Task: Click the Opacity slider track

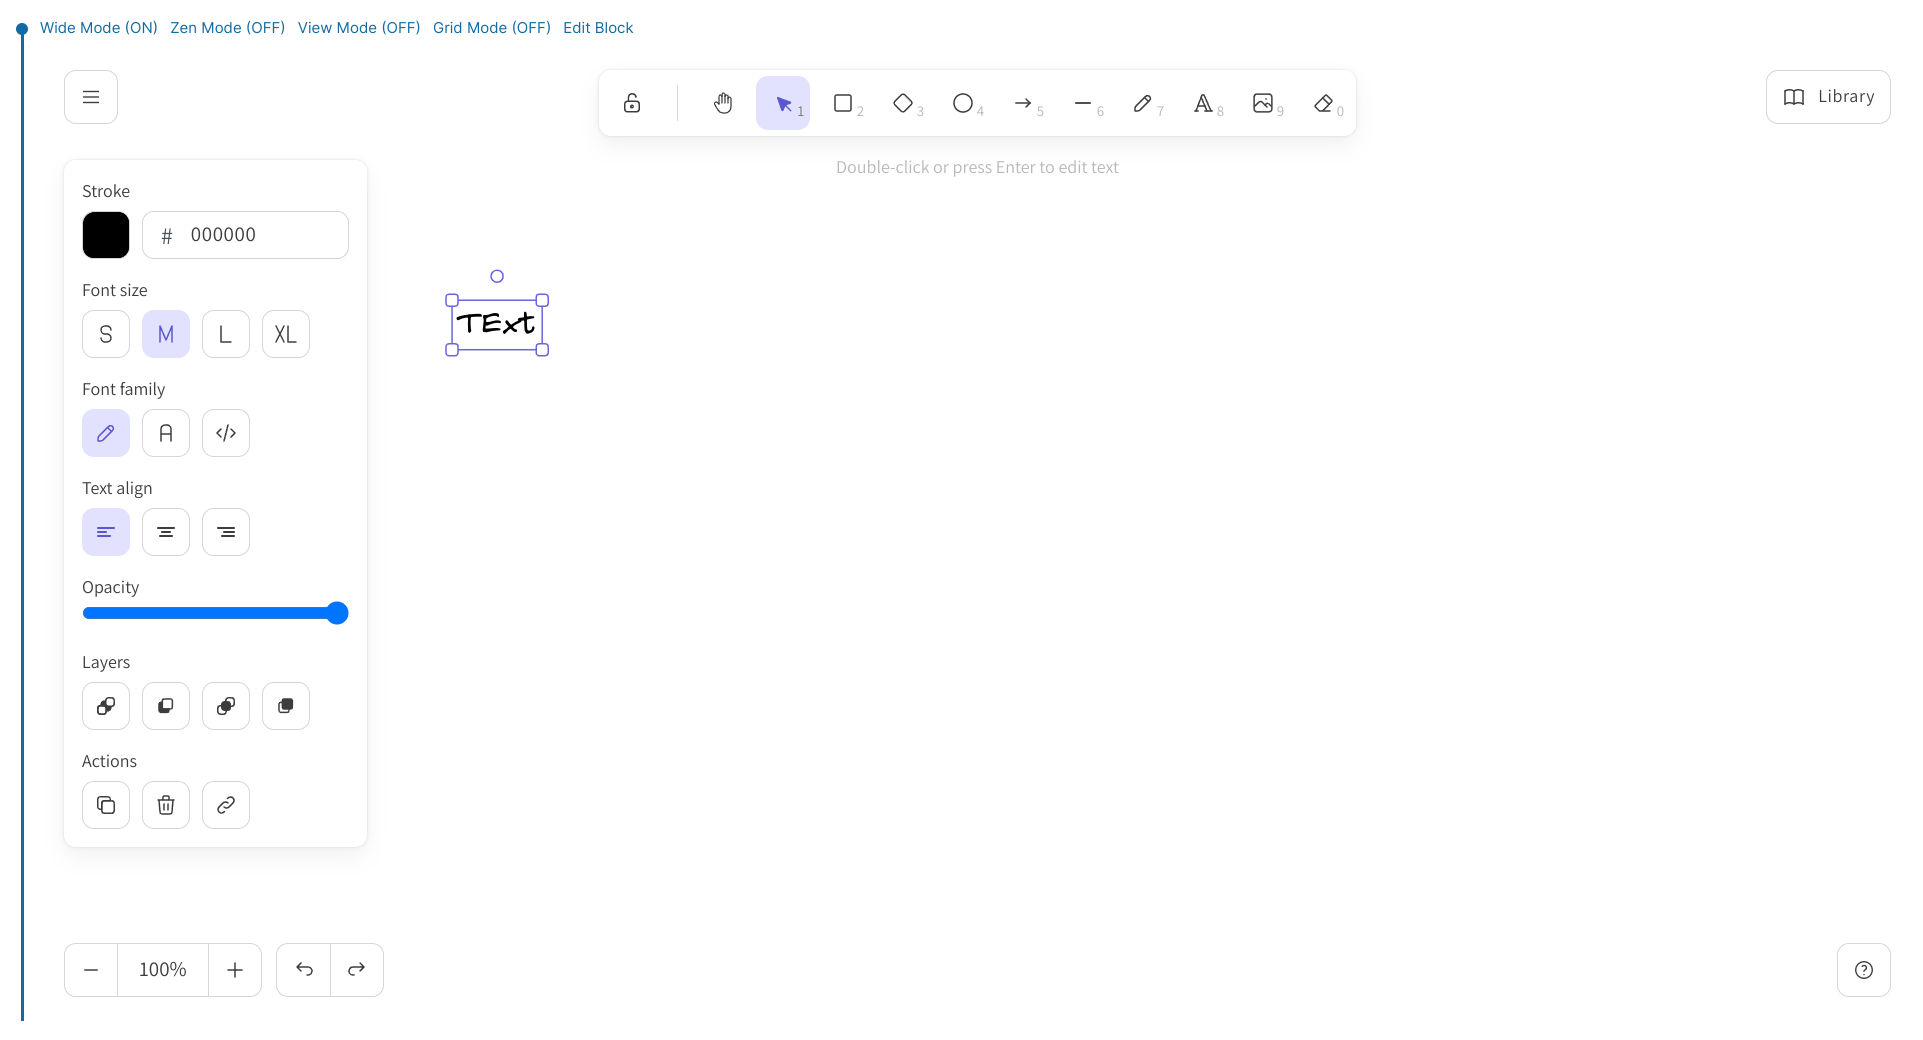Action: tap(215, 613)
